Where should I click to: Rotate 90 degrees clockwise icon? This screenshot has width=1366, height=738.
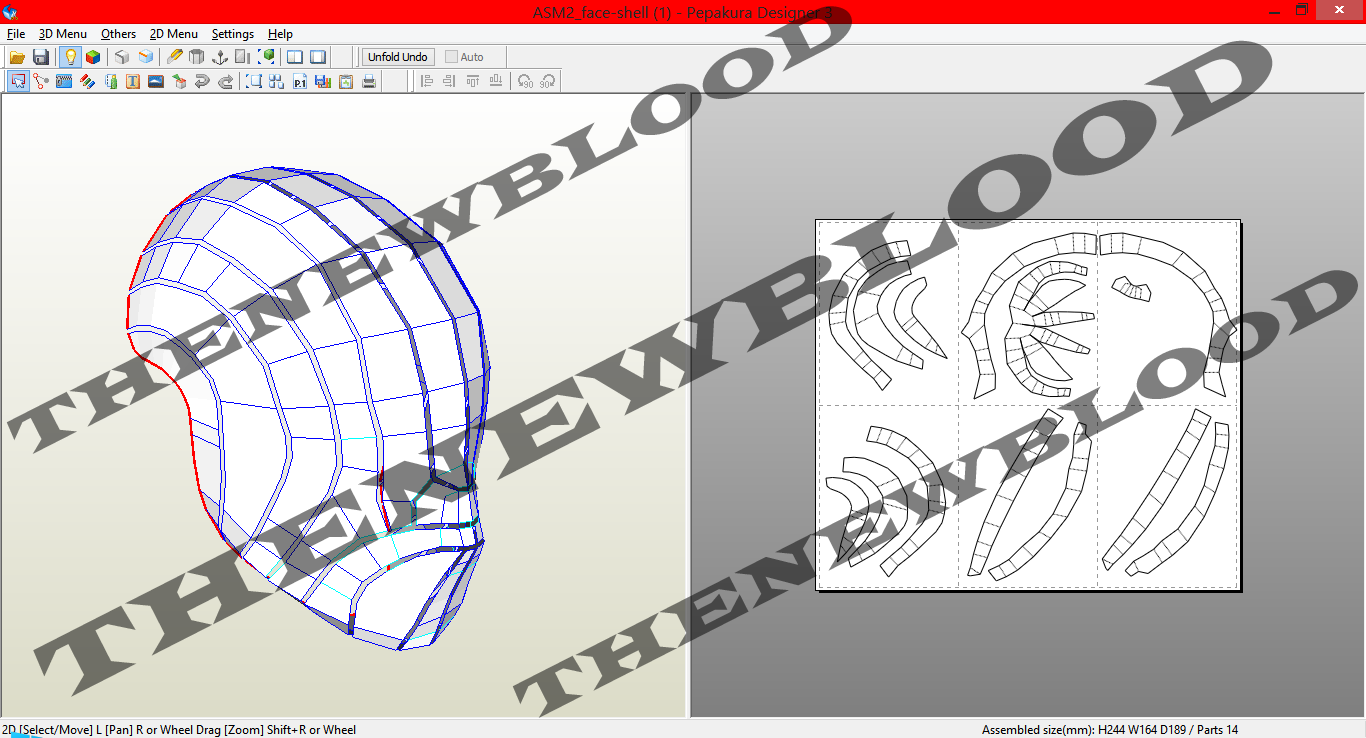tap(547, 81)
